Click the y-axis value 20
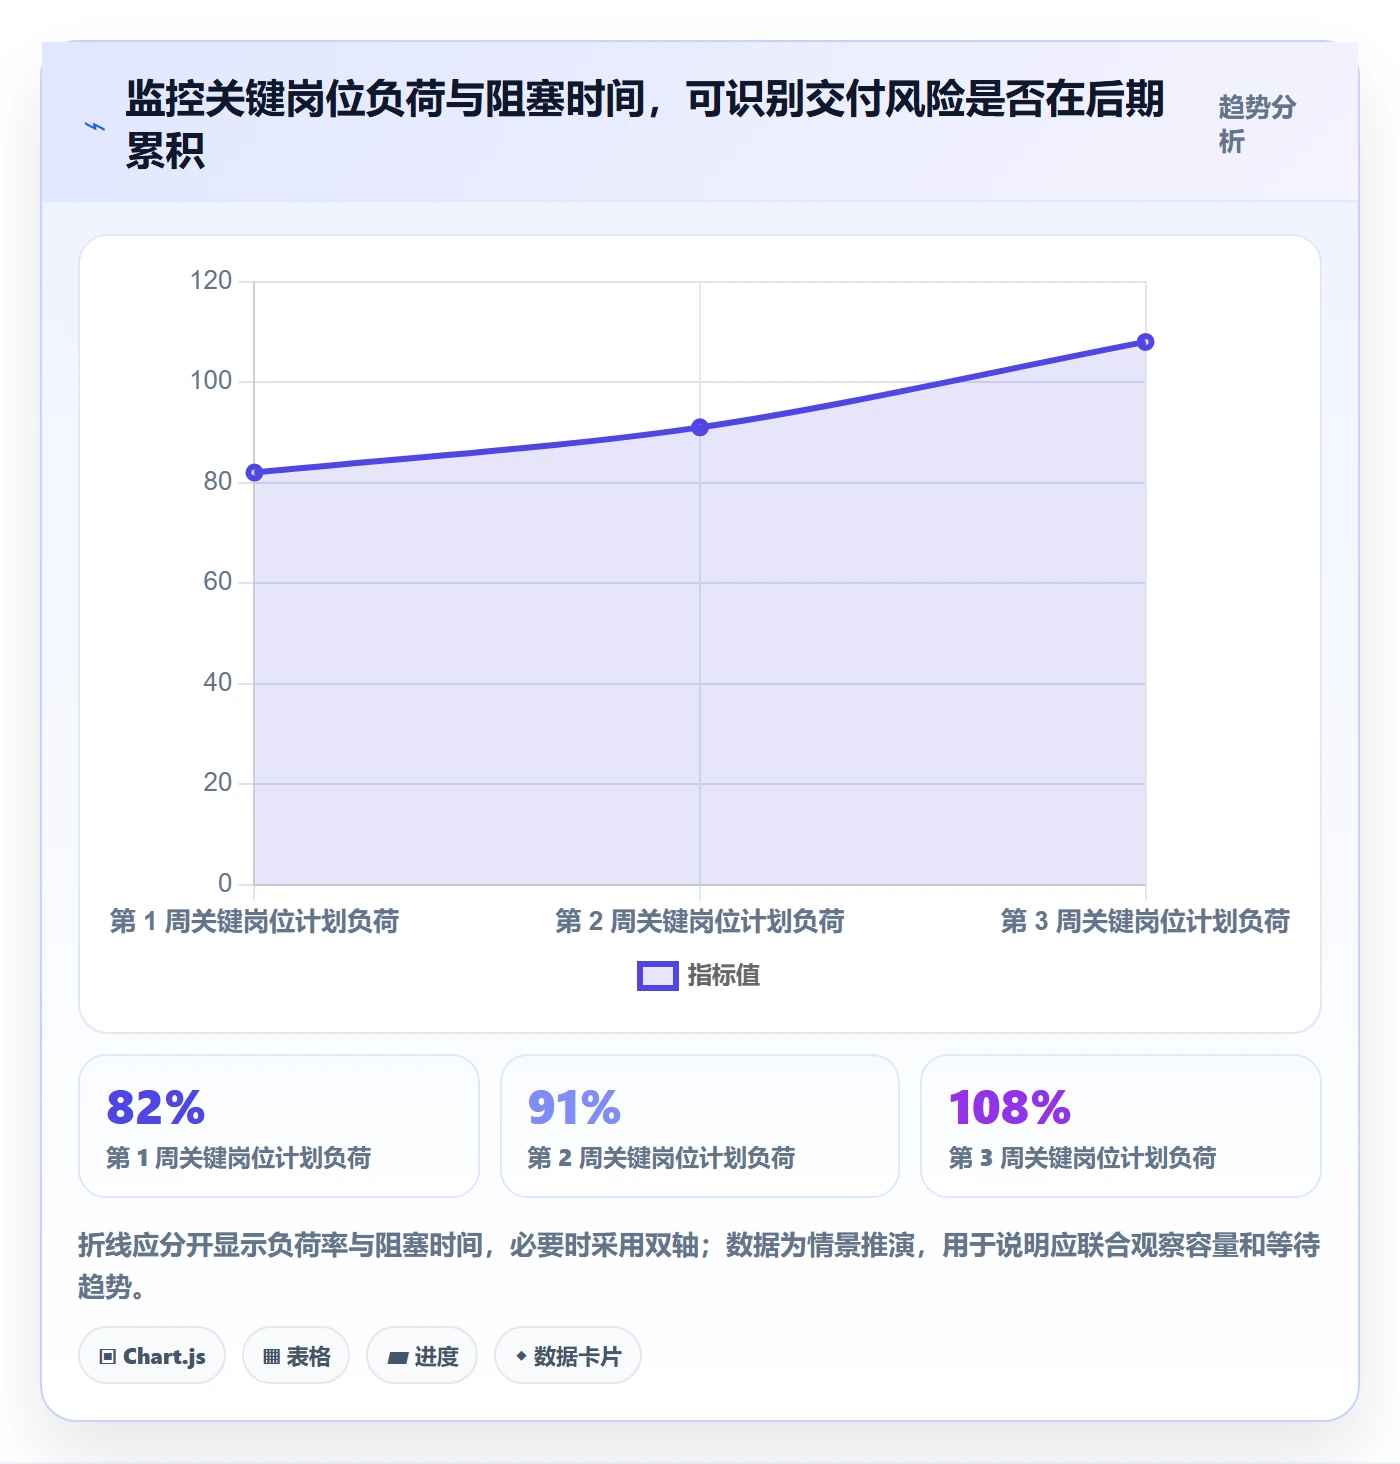The width and height of the screenshot is (1400, 1464). click(218, 783)
